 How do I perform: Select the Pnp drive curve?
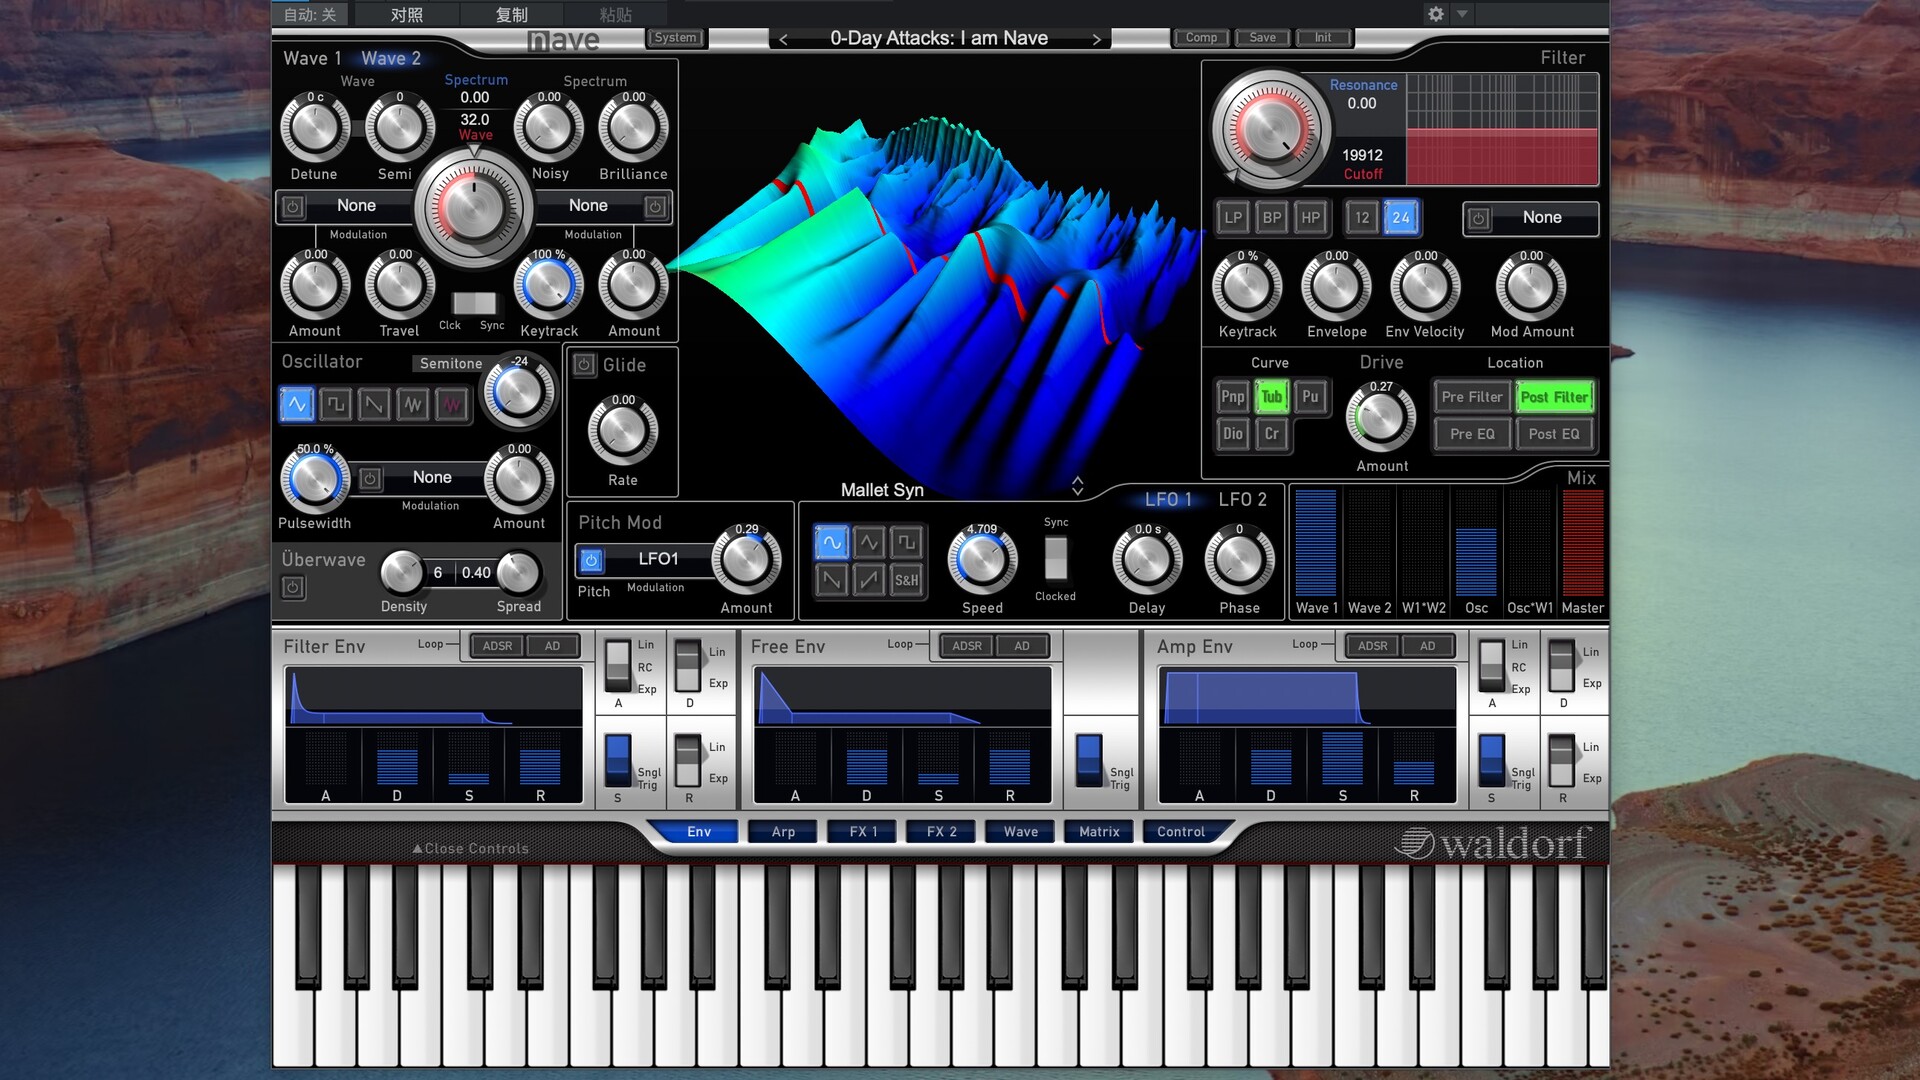(x=1233, y=396)
